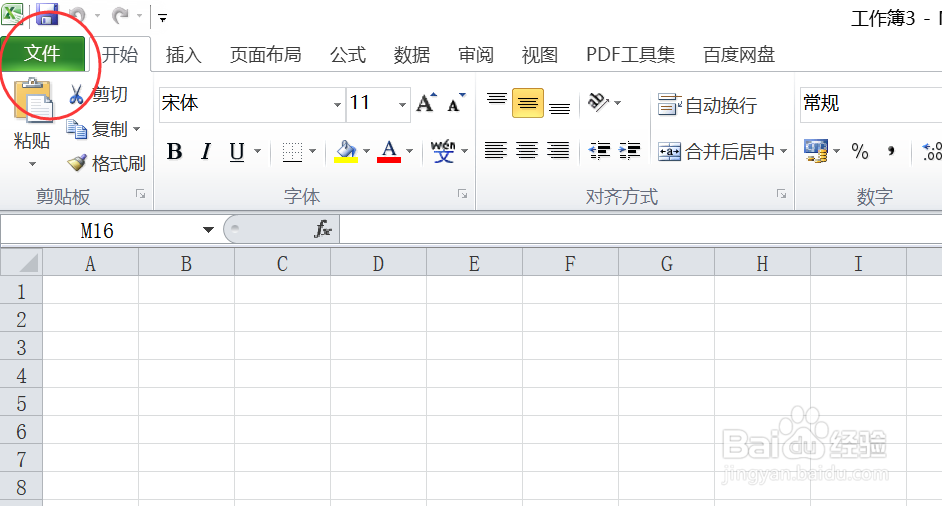This screenshot has width=942, height=506.
Task: Click the select-all corner triangle
Action: tap(22, 262)
